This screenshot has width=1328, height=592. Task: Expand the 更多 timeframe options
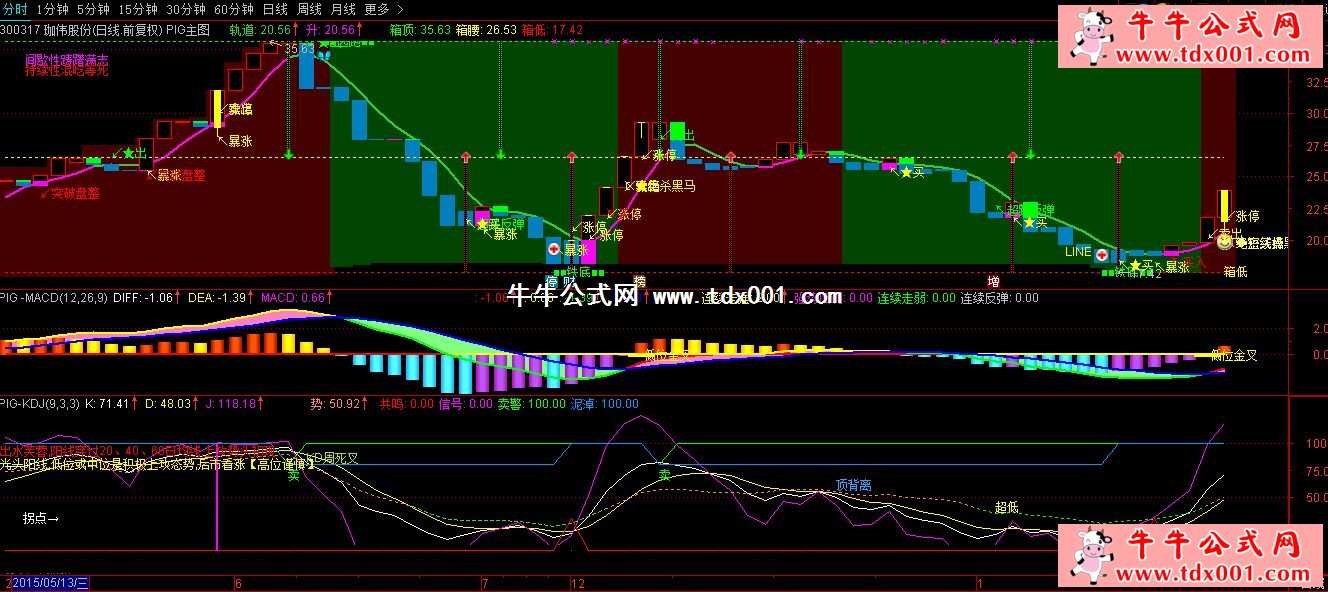(x=376, y=9)
